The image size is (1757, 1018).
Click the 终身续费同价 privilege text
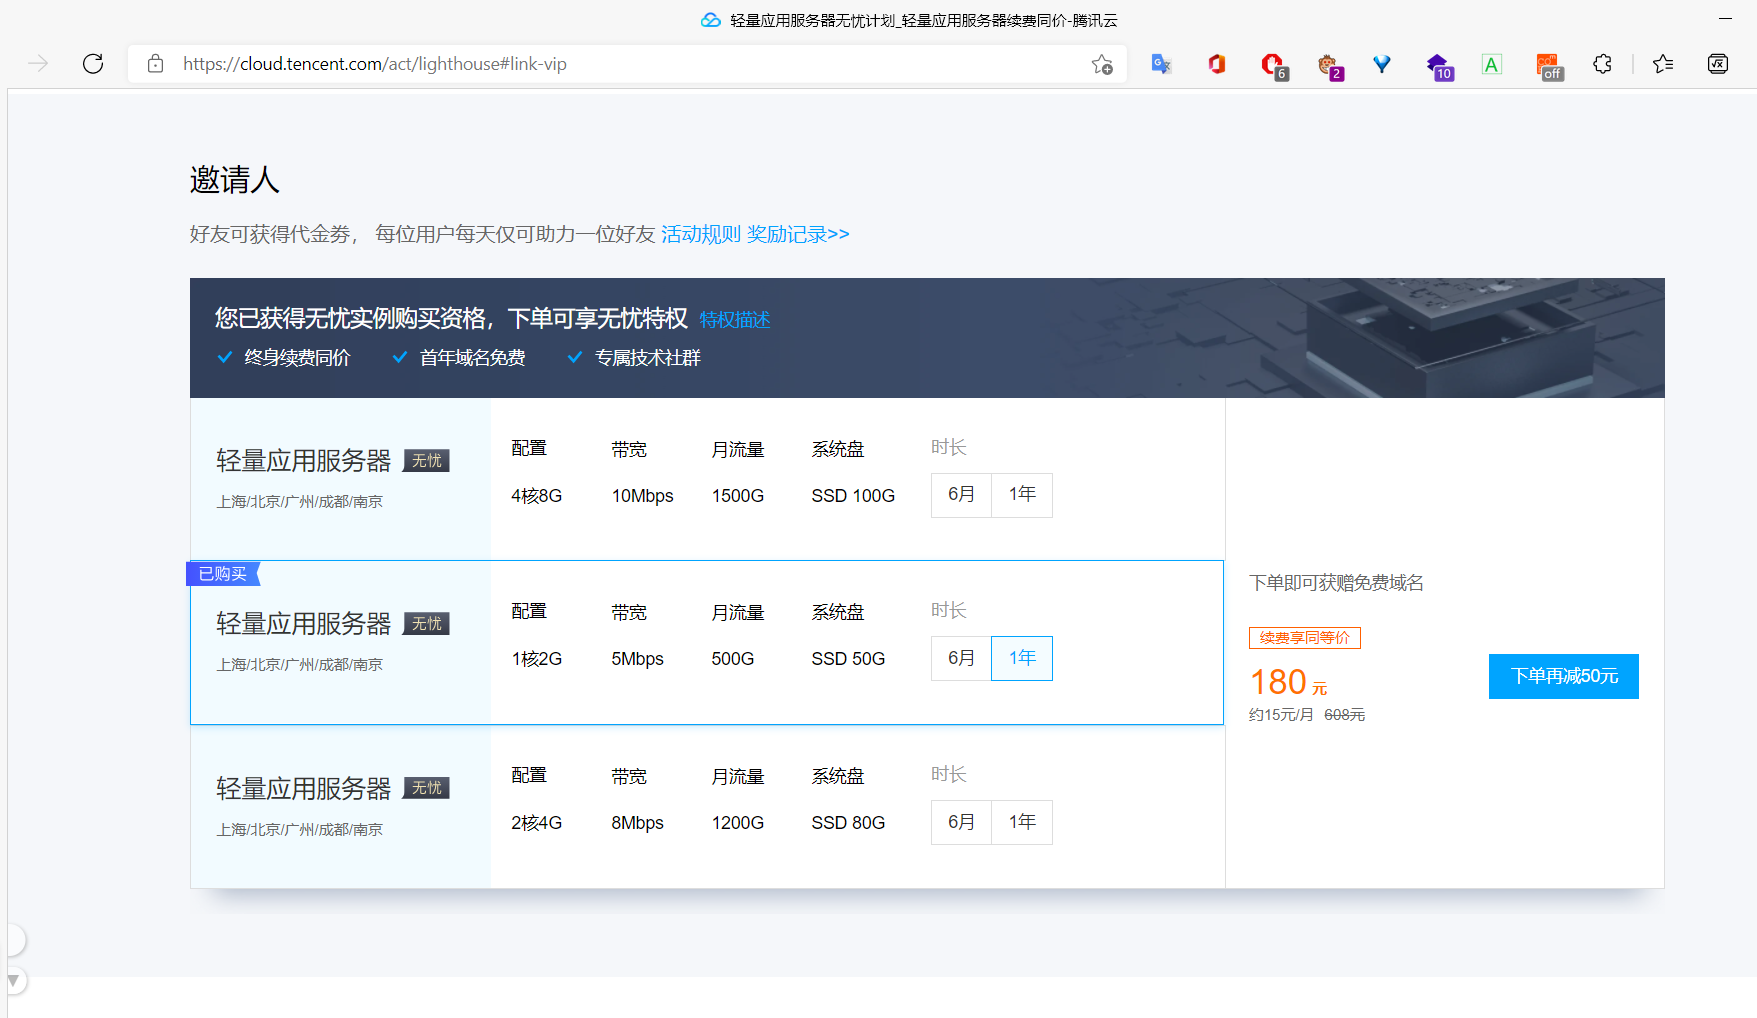tap(297, 358)
